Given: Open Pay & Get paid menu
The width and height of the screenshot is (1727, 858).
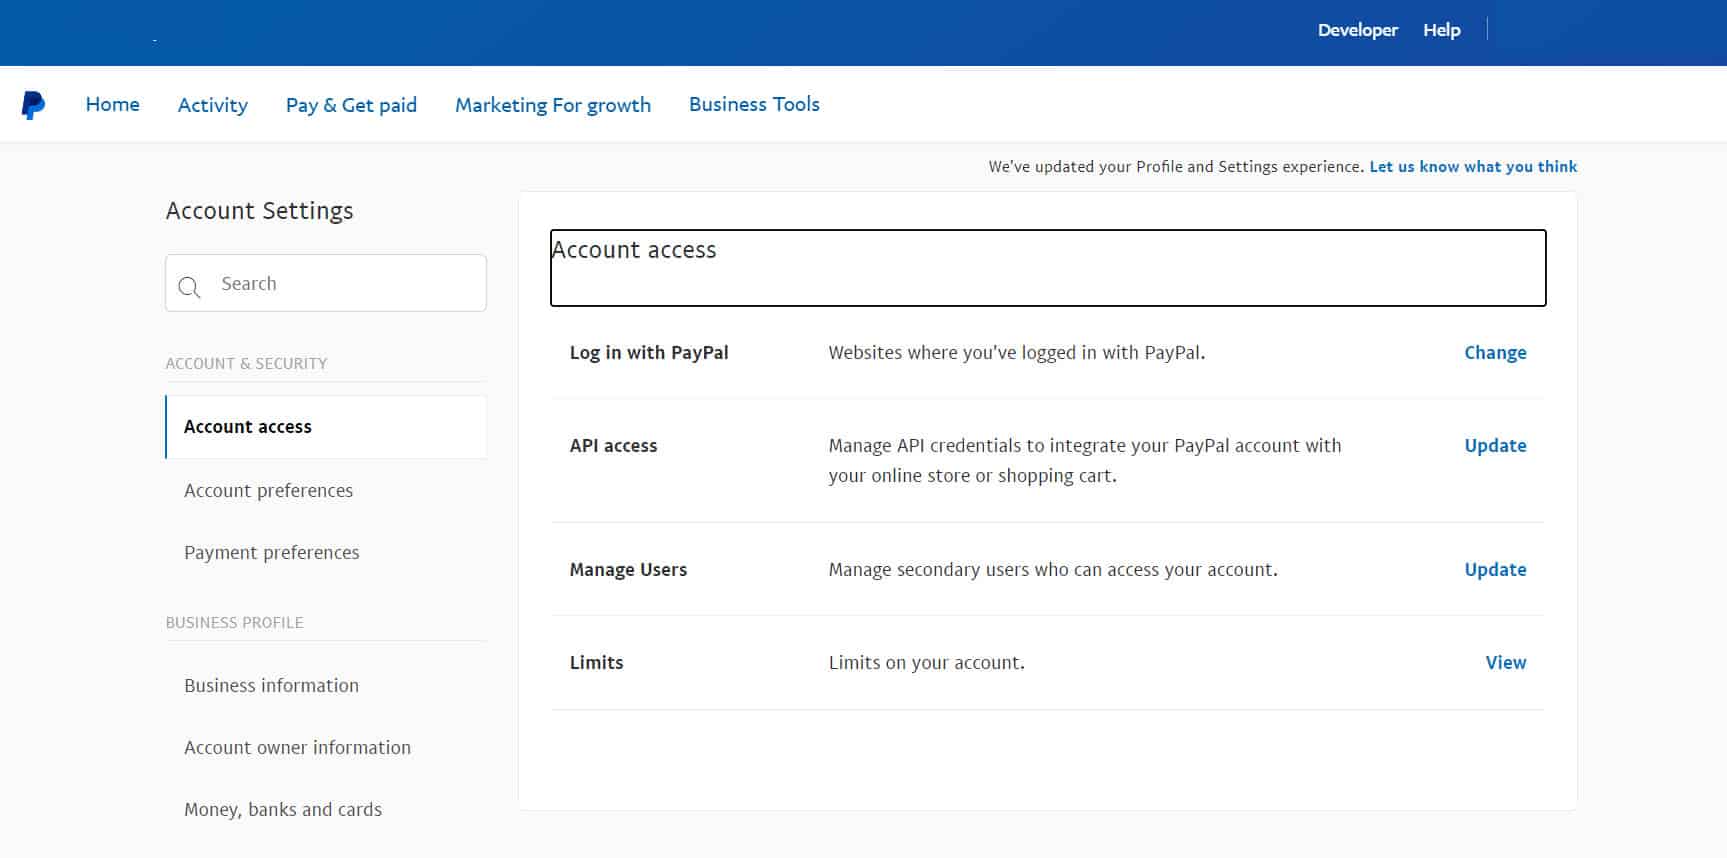Looking at the screenshot, I should (351, 105).
